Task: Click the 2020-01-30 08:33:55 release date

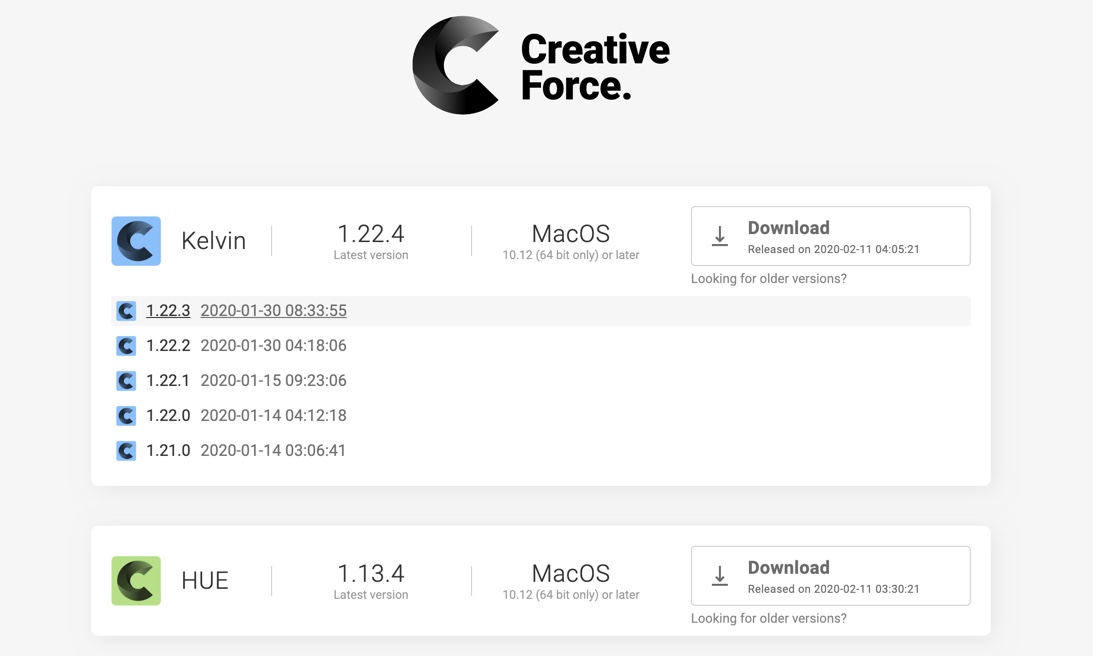Action: [273, 311]
